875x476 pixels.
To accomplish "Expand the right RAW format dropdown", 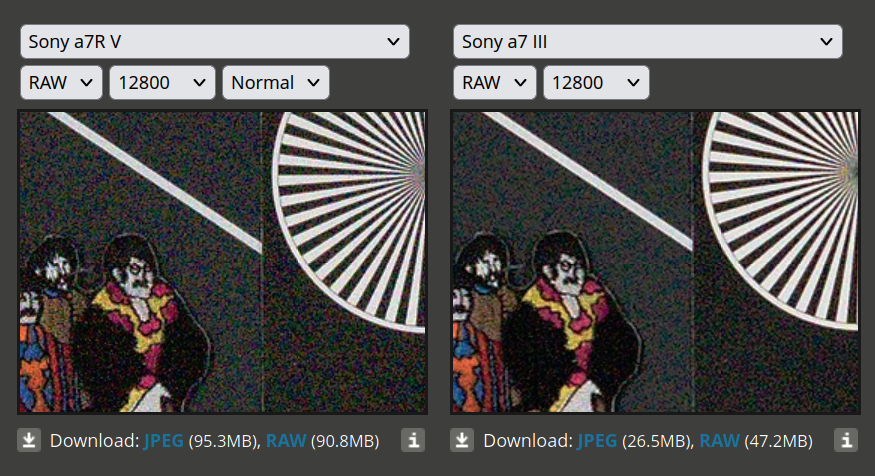I will point(495,83).
